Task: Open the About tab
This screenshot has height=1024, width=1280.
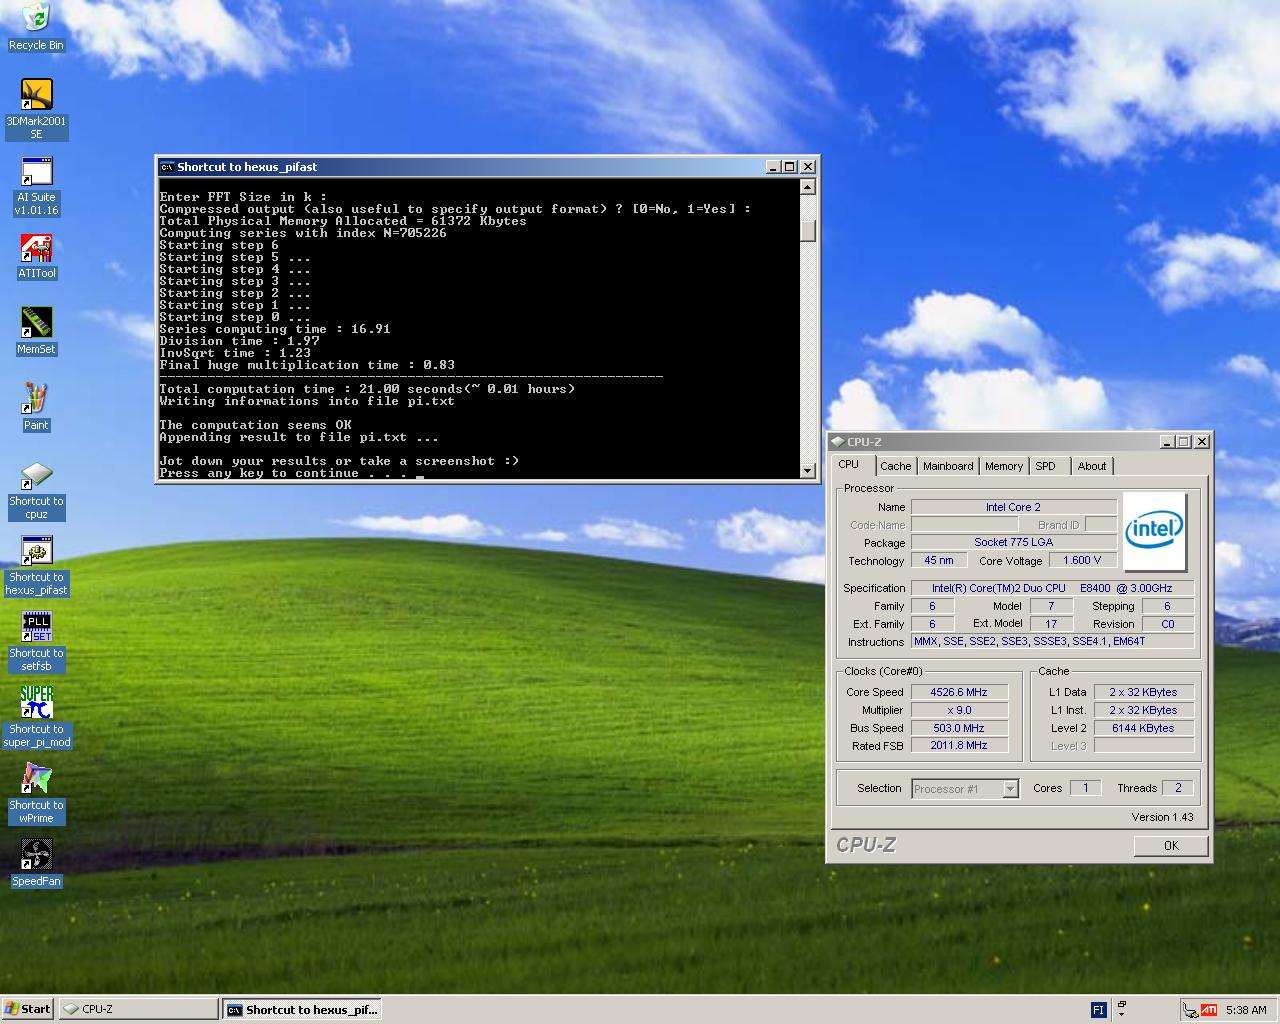Action: pyautogui.click(x=1092, y=466)
